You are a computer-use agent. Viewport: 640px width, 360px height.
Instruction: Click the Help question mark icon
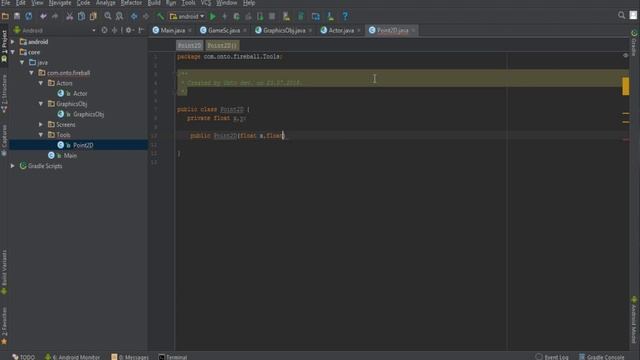pos(345,16)
